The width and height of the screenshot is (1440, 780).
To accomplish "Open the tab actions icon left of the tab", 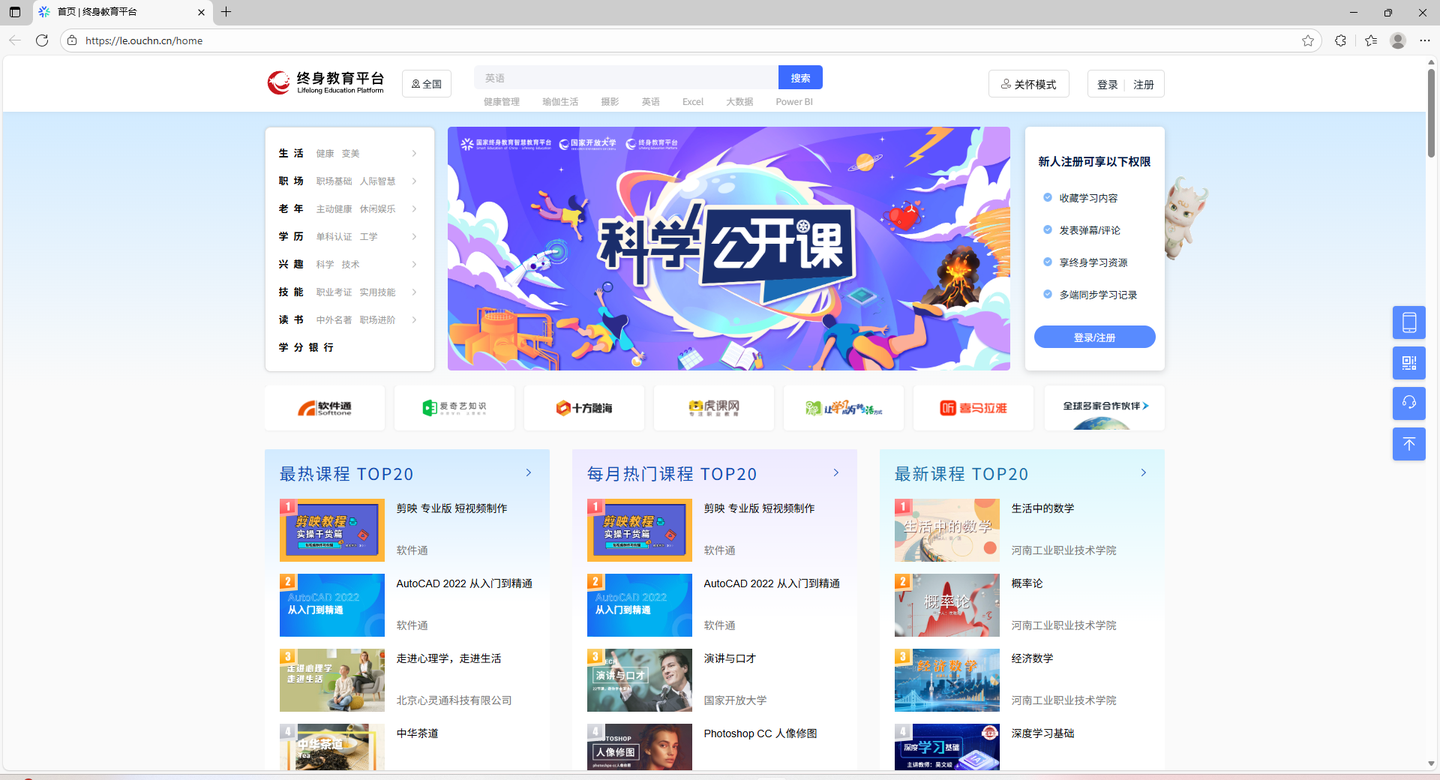I will 15,12.
